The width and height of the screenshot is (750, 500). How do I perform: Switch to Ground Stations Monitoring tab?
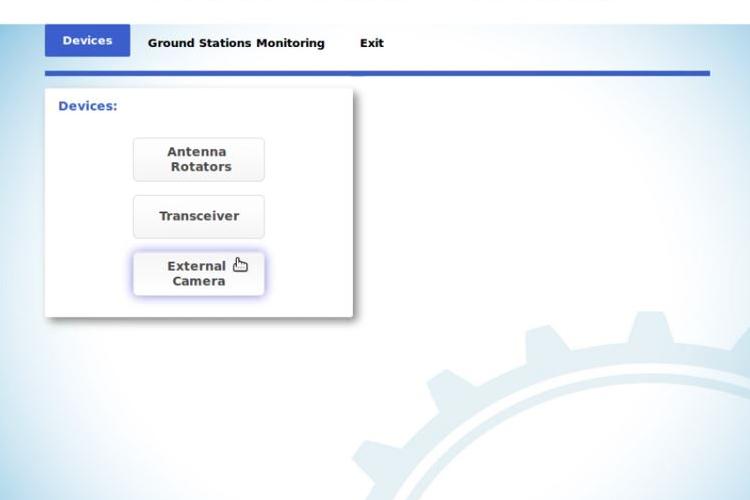tap(236, 43)
